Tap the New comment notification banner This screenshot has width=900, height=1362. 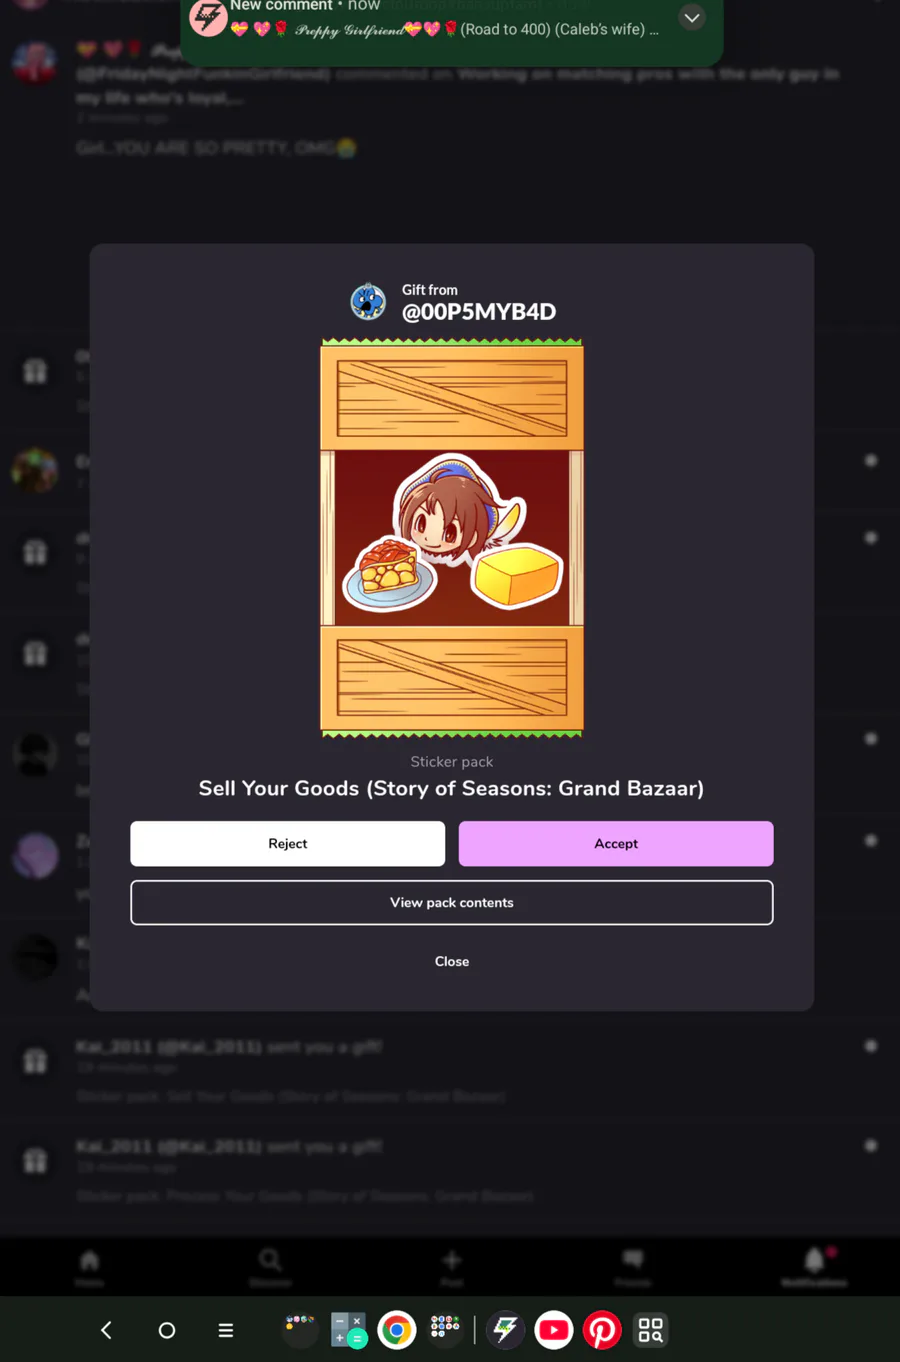tap(452, 24)
